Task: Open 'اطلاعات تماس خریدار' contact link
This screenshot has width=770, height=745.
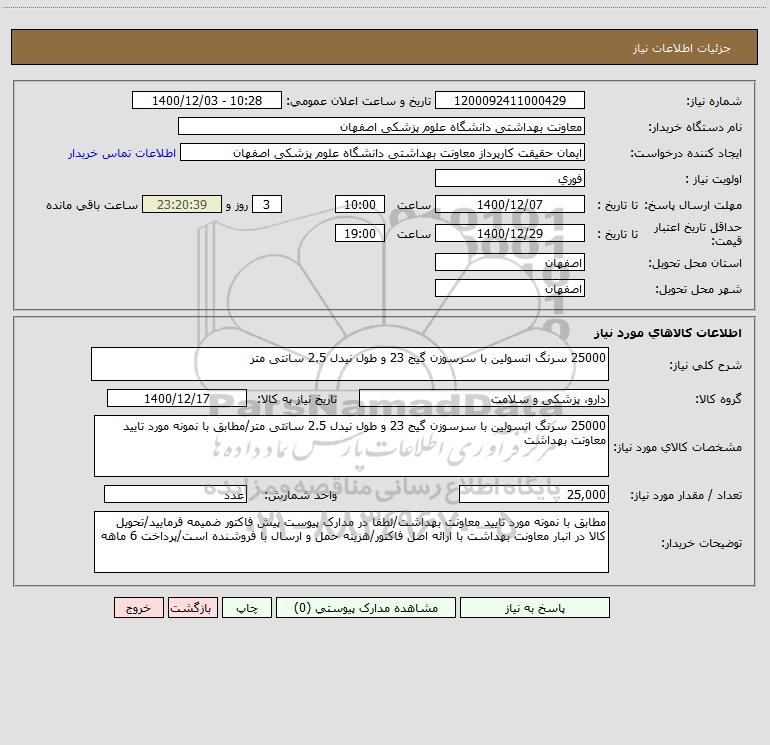Action: click(x=122, y=153)
